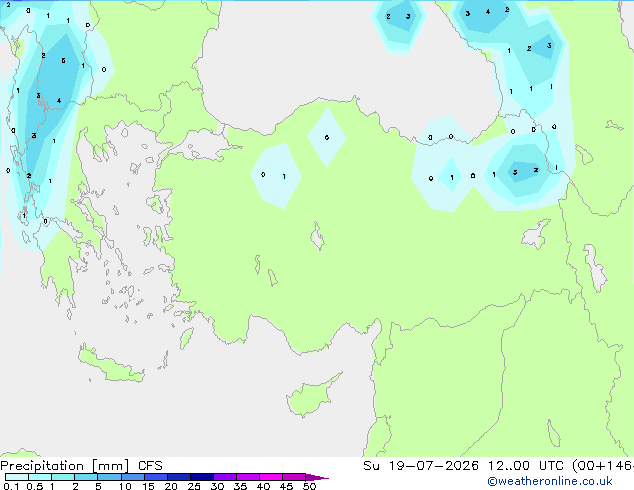
Task: Click the '0.1' legend scale label
Action: (11, 486)
